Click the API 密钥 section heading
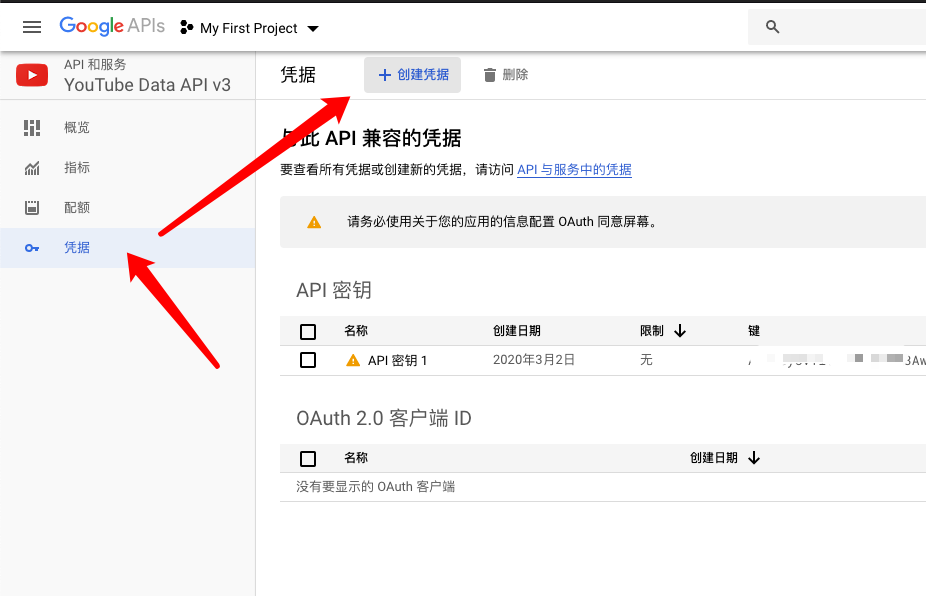The image size is (926, 596). pos(334,291)
